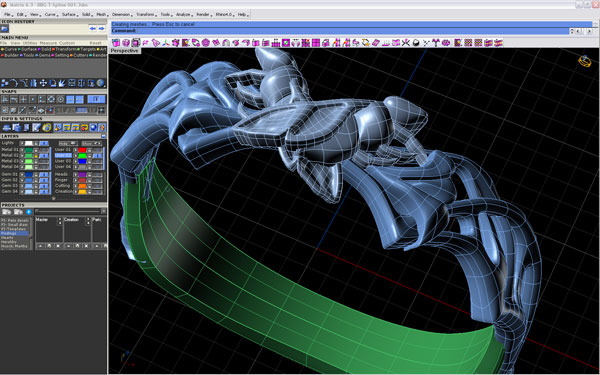Select the Setting category in Main Menu

[60, 55]
